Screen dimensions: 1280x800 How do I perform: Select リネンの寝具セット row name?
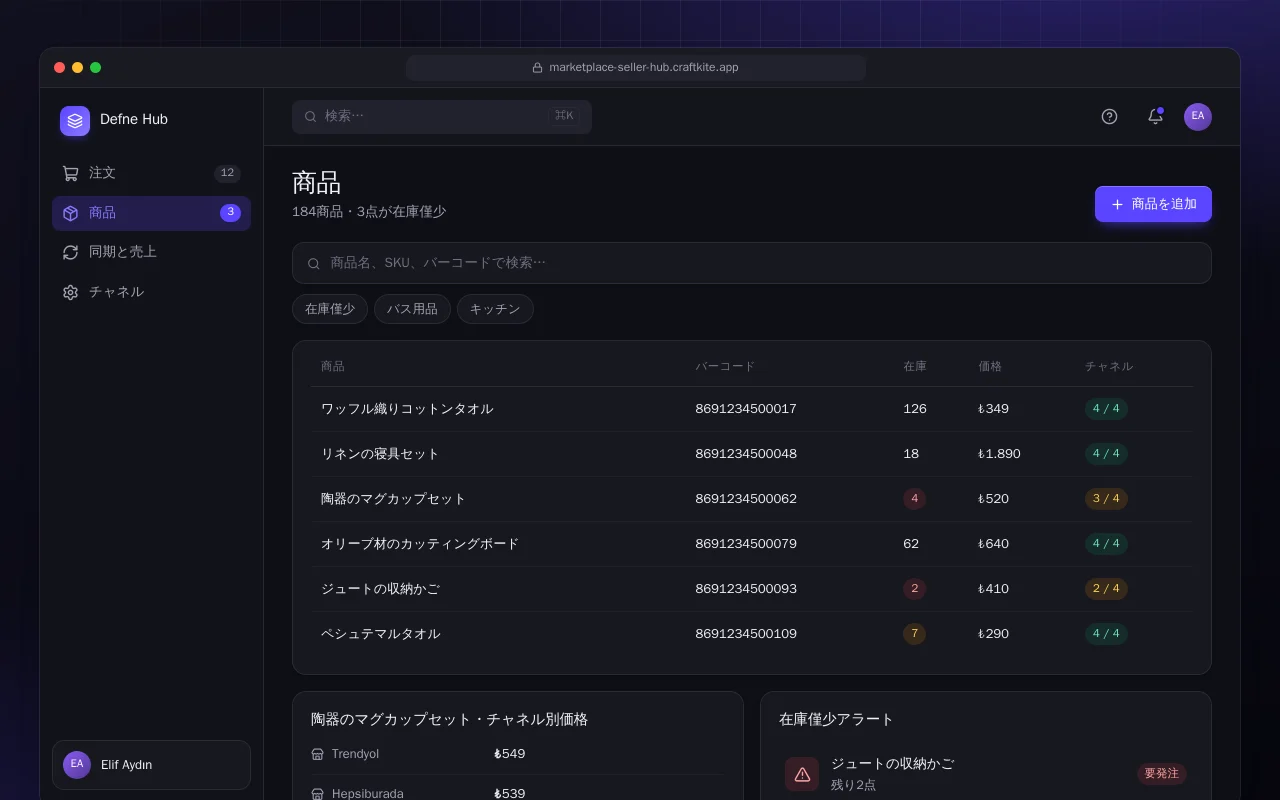pyautogui.click(x=380, y=454)
